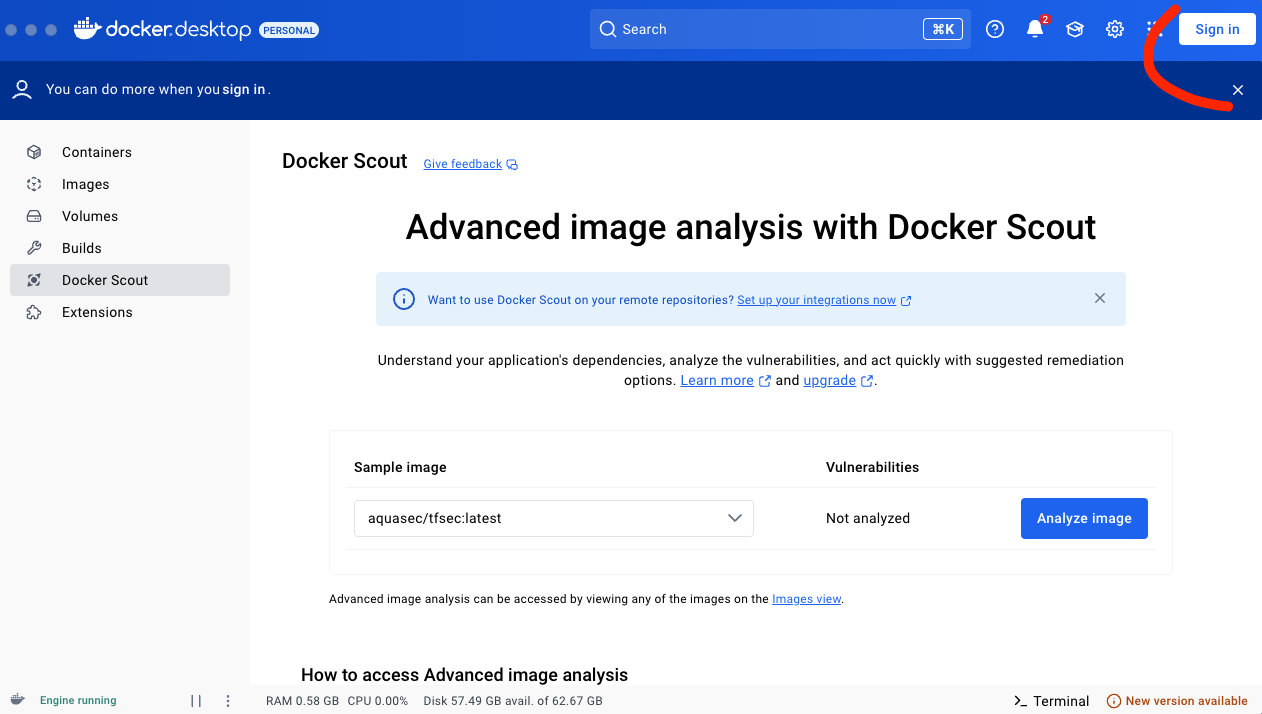Open the Extensions view
Viewport: 1262px width, 714px height.
click(120, 312)
